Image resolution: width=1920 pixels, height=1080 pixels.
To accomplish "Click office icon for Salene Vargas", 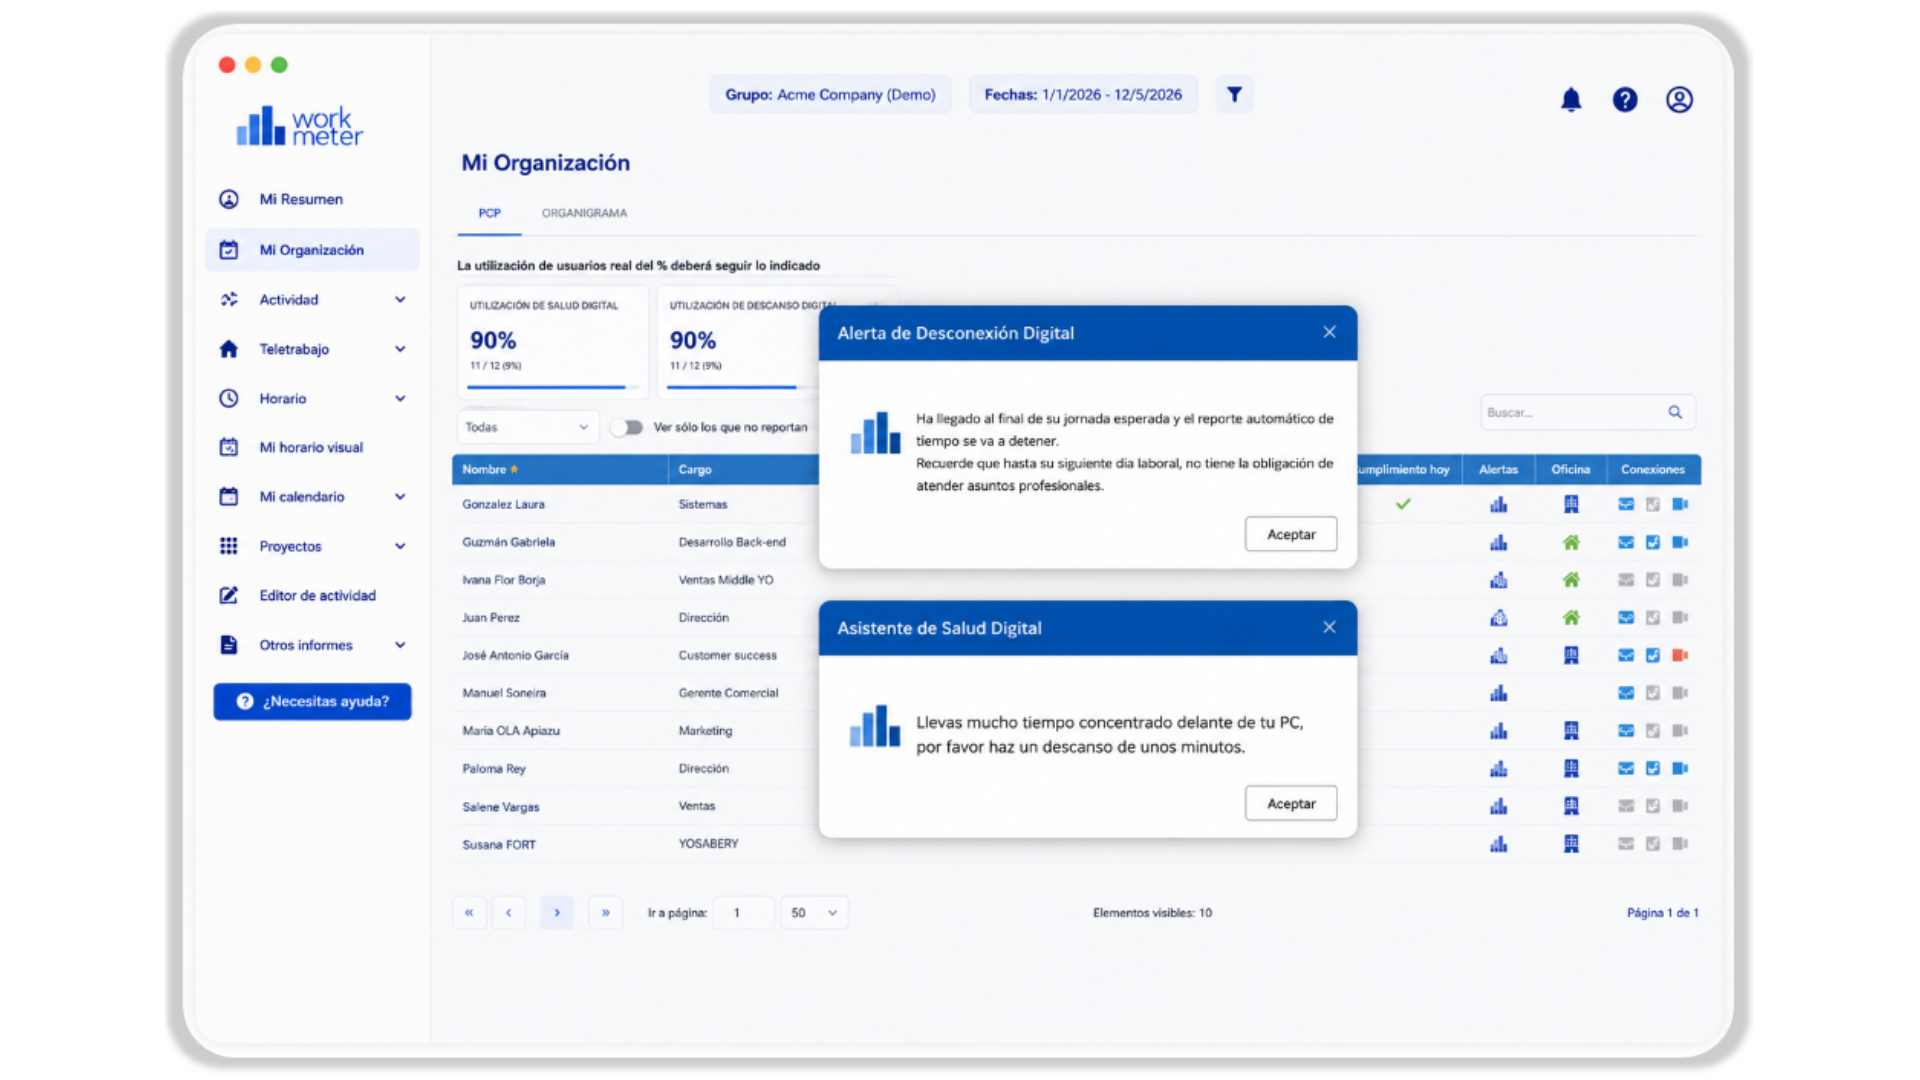I will (1571, 806).
